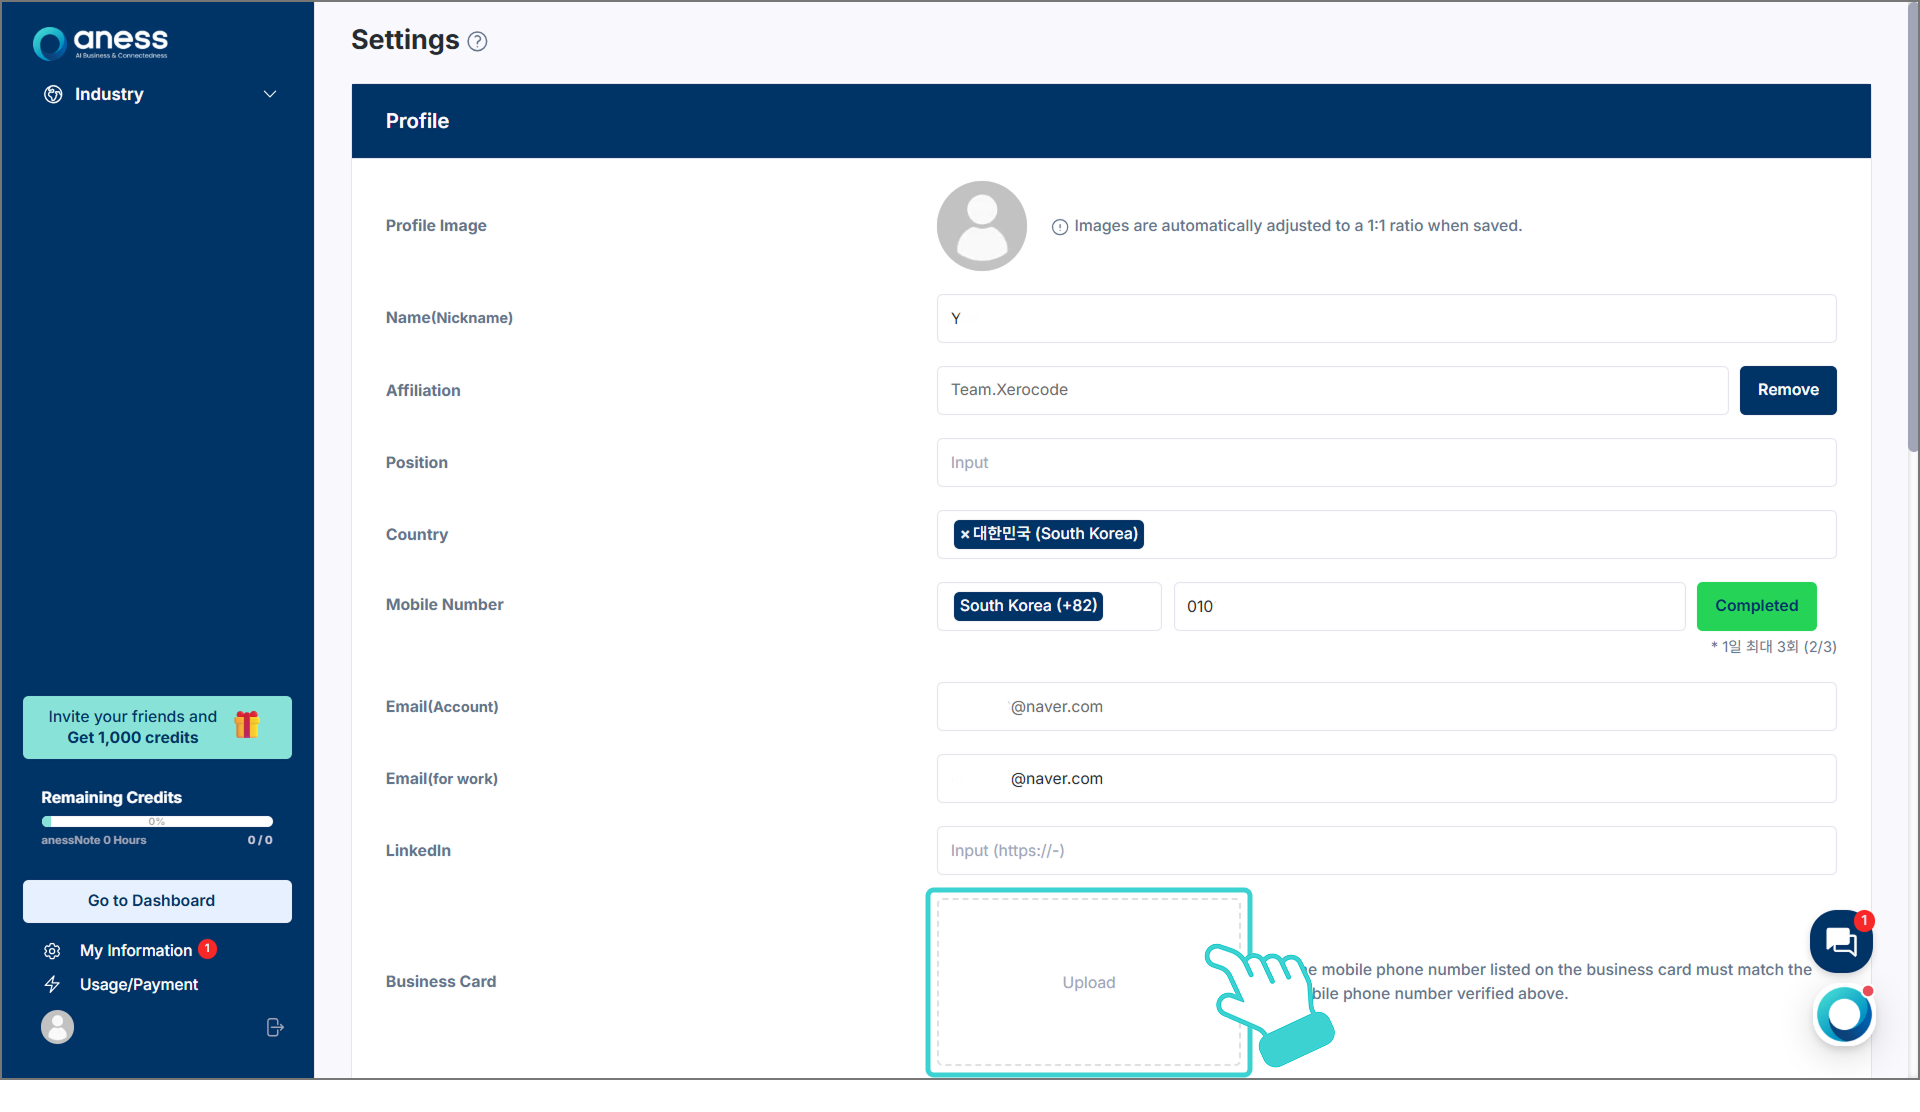Remove the South Korea country tag
The image size is (1920, 1112).
pyautogui.click(x=964, y=535)
